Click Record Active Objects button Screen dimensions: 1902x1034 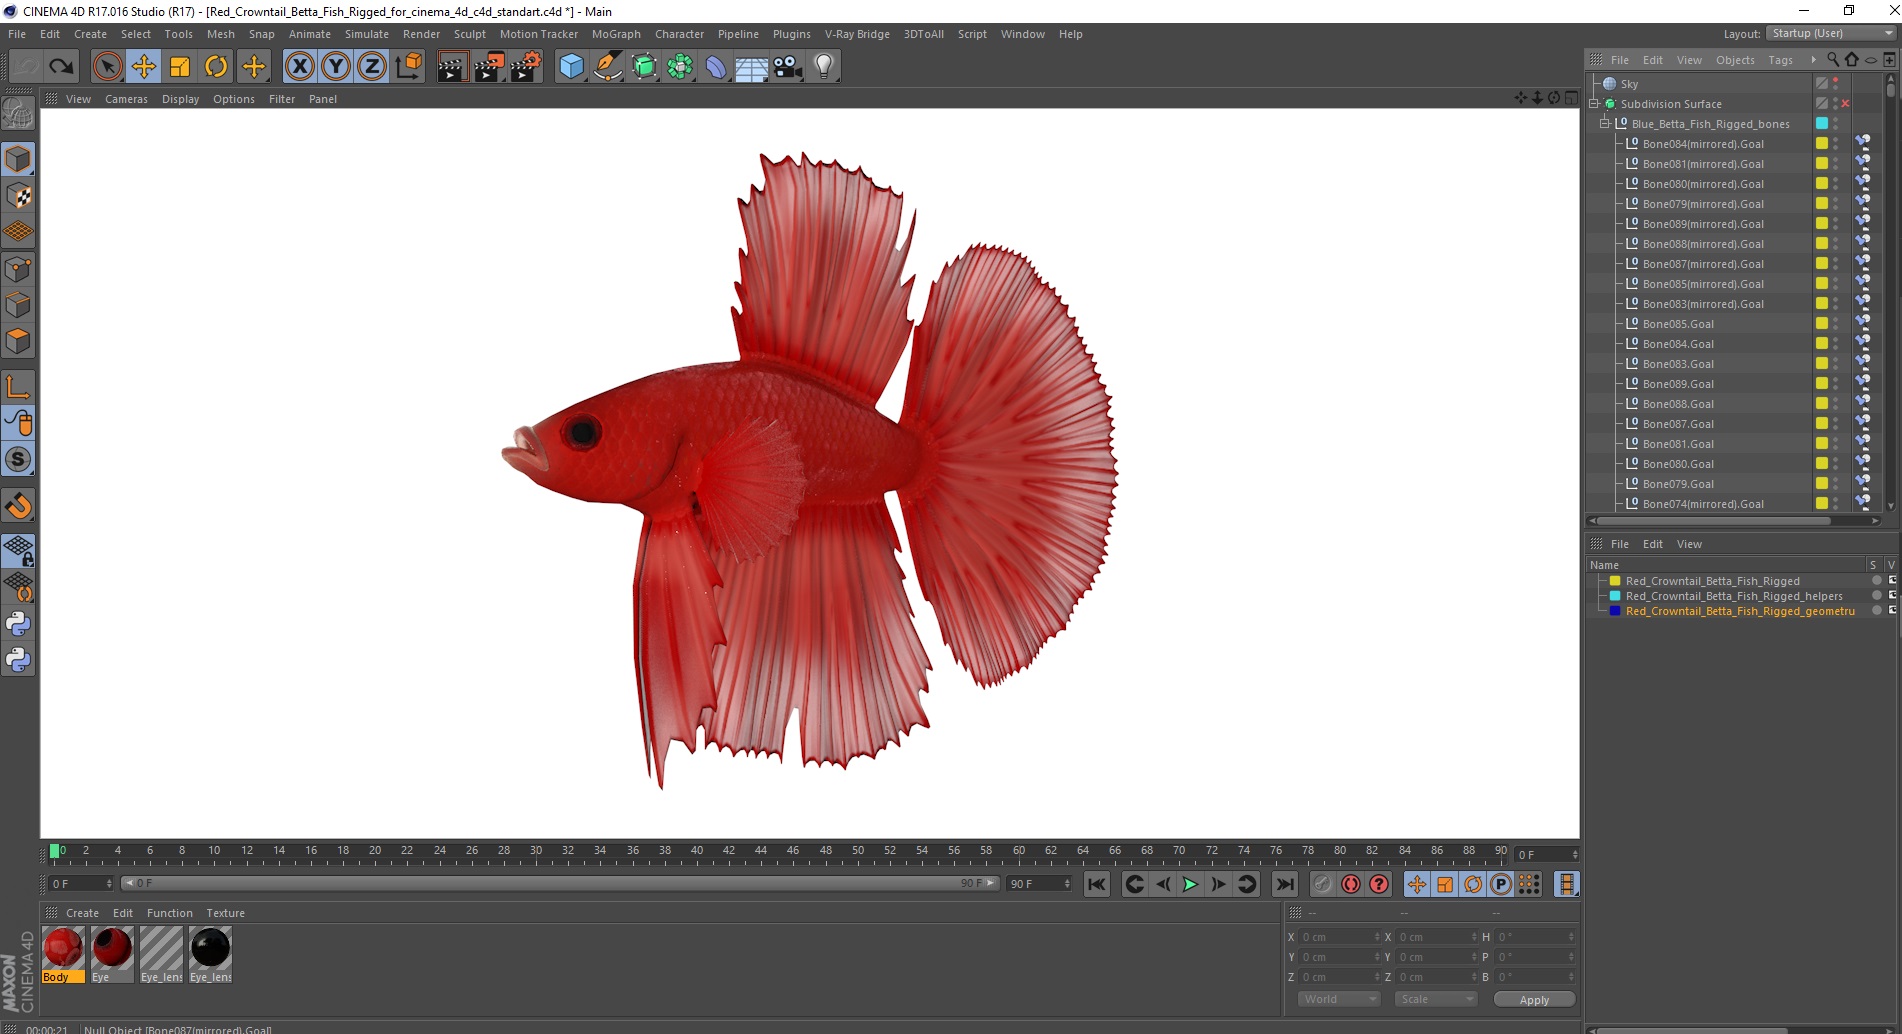(x=1323, y=884)
